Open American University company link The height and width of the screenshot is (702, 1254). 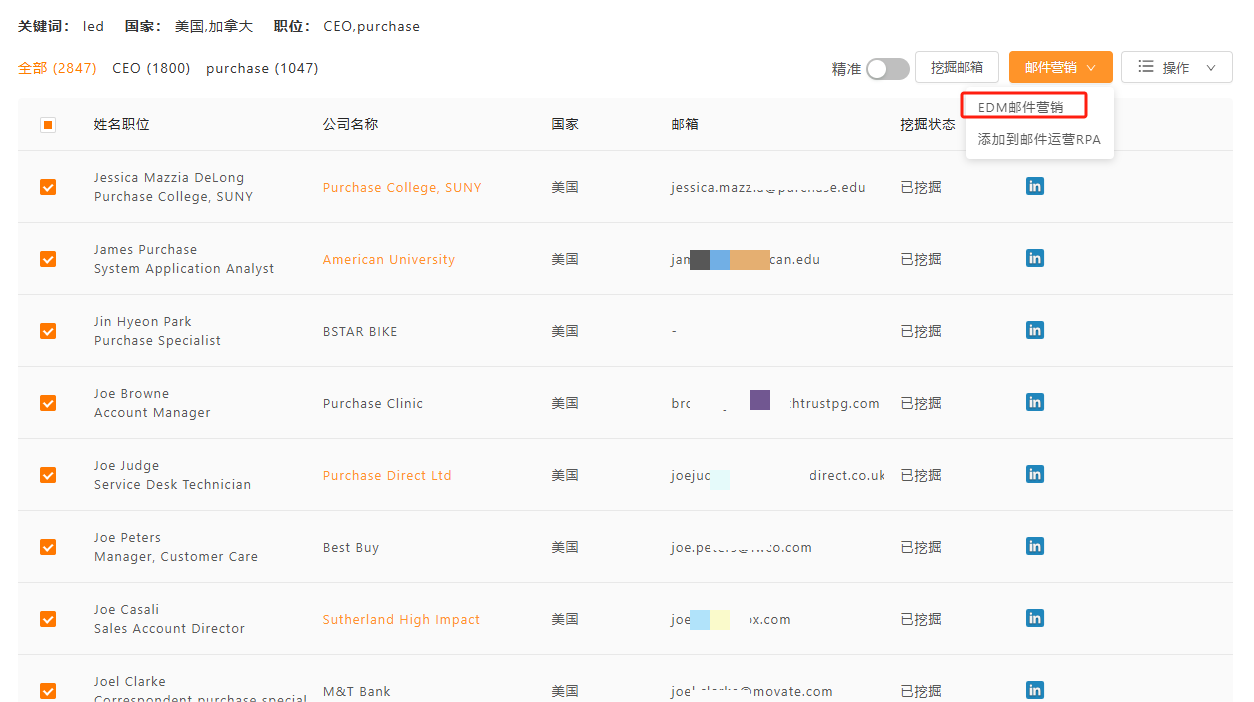[389, 259]
